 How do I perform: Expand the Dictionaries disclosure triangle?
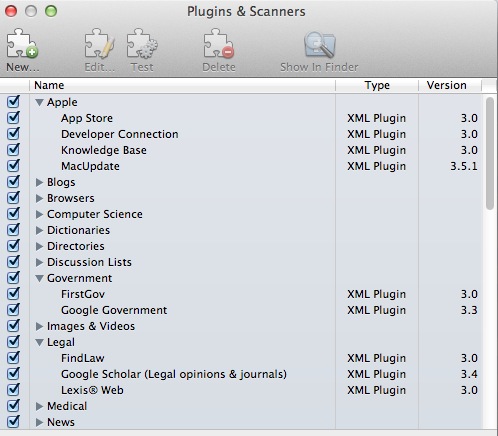[x=39, y=230]
